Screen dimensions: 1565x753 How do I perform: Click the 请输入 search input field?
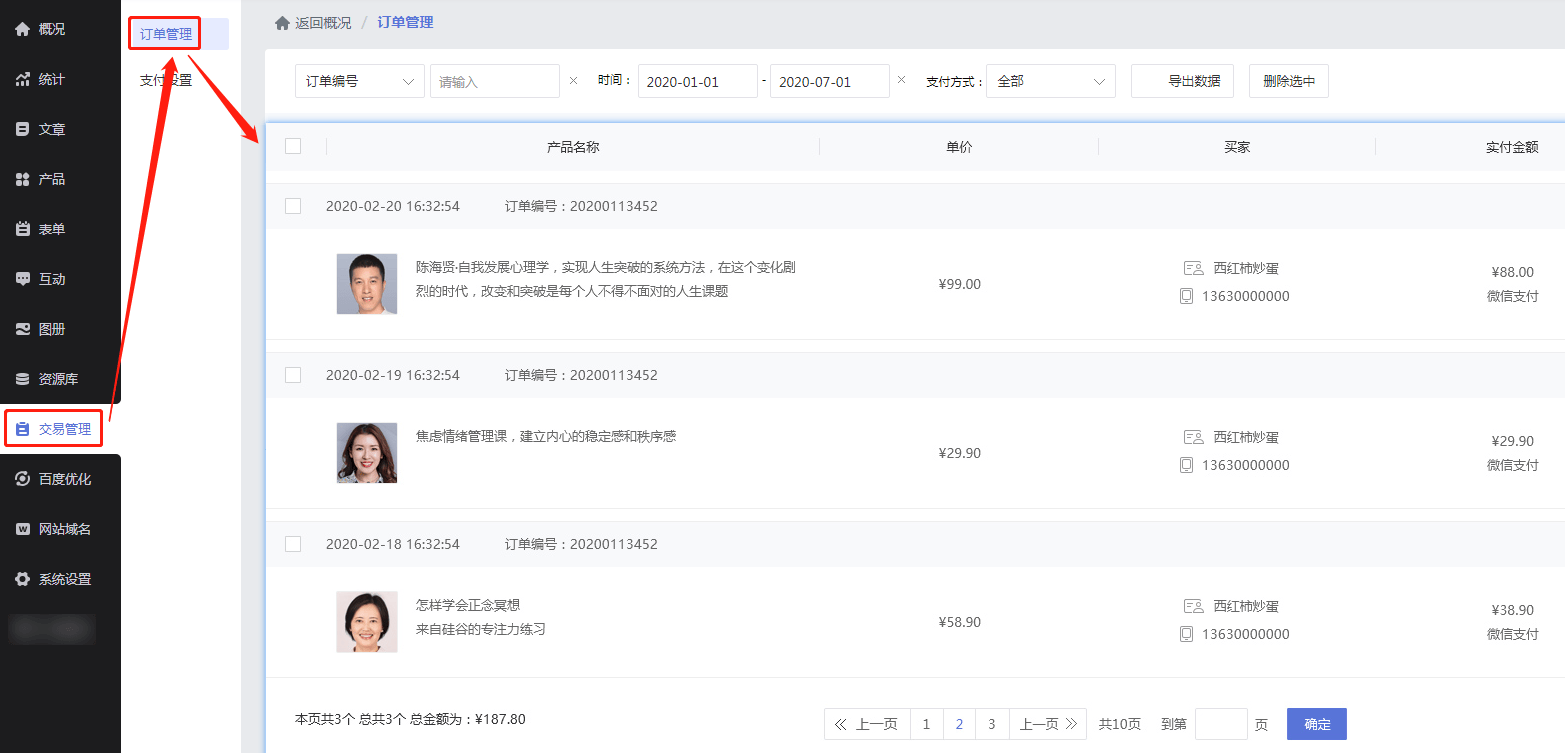click(494, 80)
